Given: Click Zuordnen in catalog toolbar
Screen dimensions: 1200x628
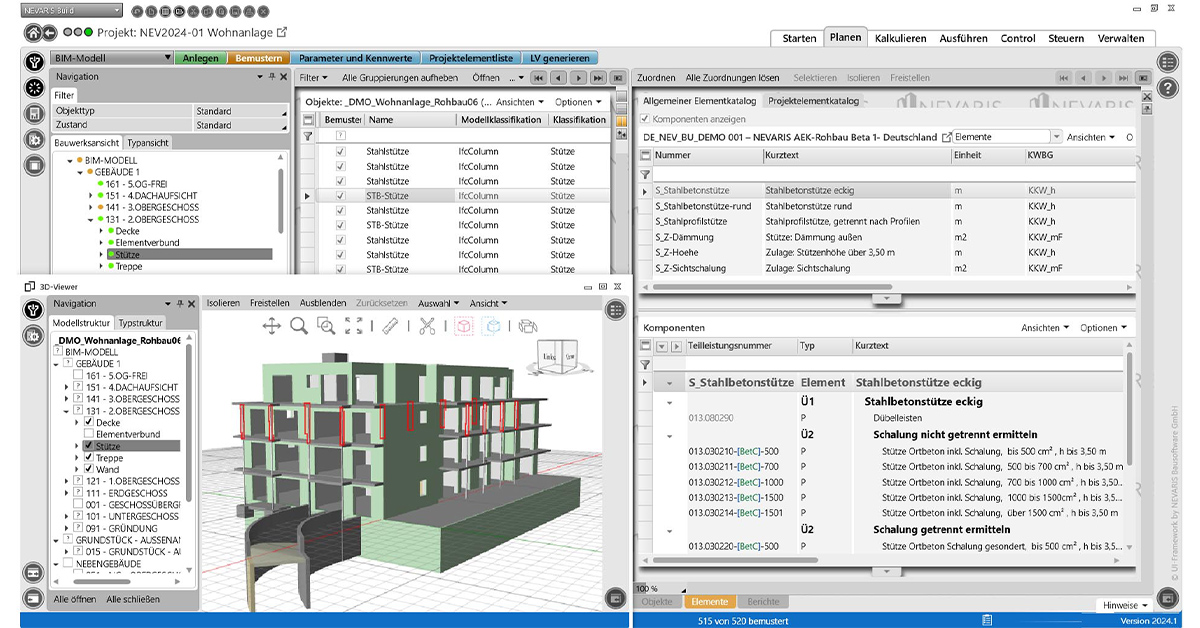Looking at the screenshot, I should pos(656,77).
